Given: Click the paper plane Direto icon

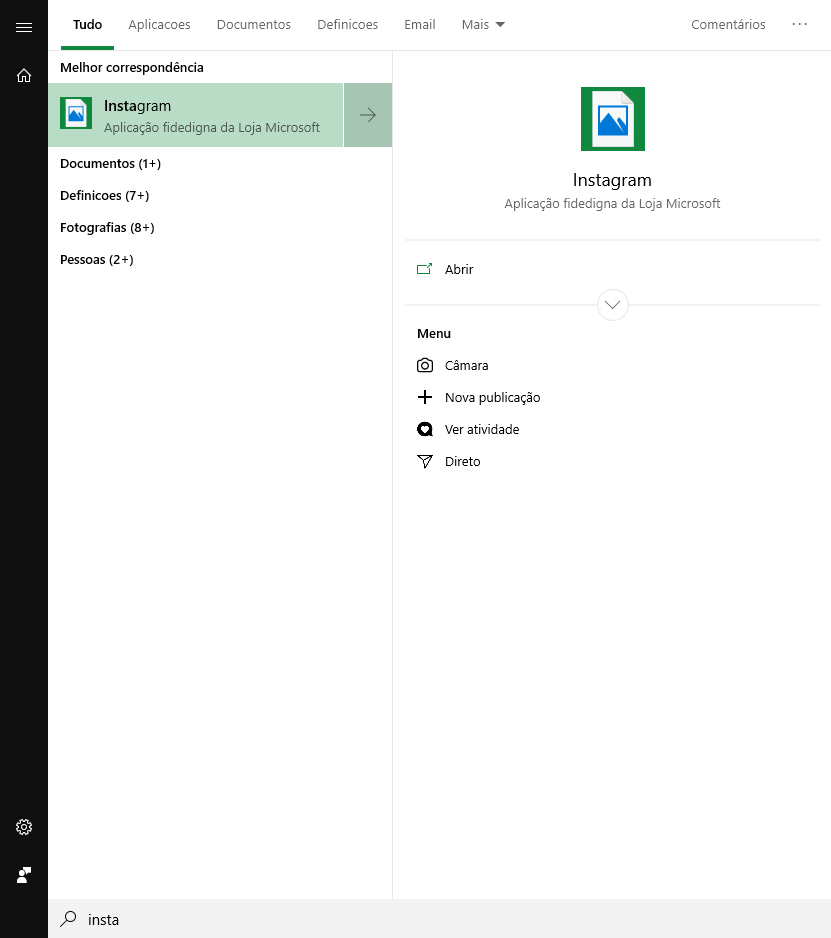Looking at the screenshot, I should point(425,461).
